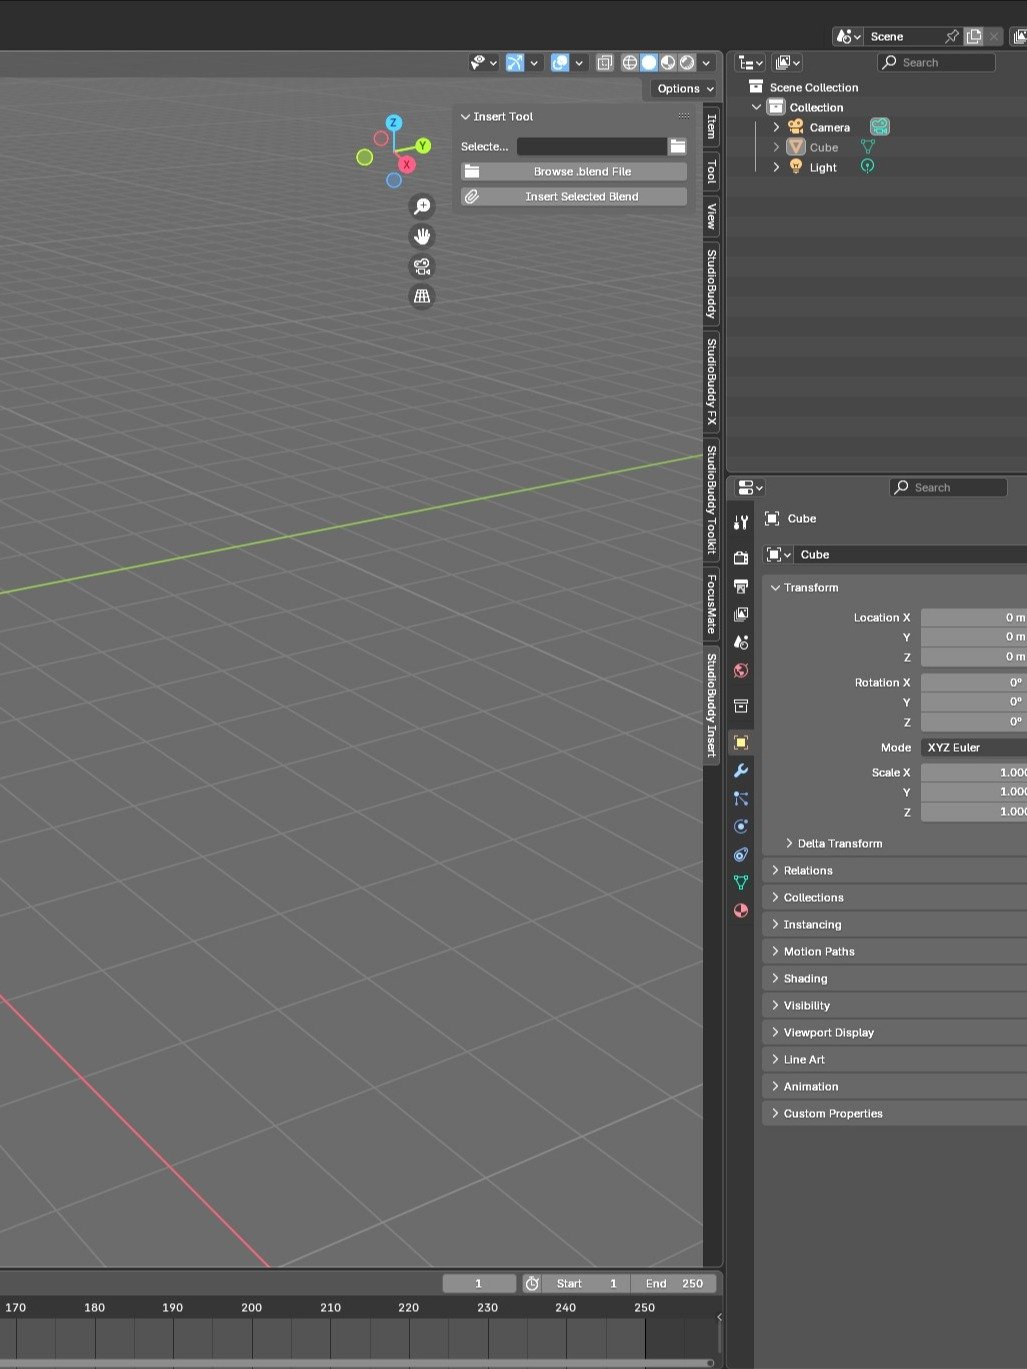Collapse the Collection in outliner

tap(756, 107)
